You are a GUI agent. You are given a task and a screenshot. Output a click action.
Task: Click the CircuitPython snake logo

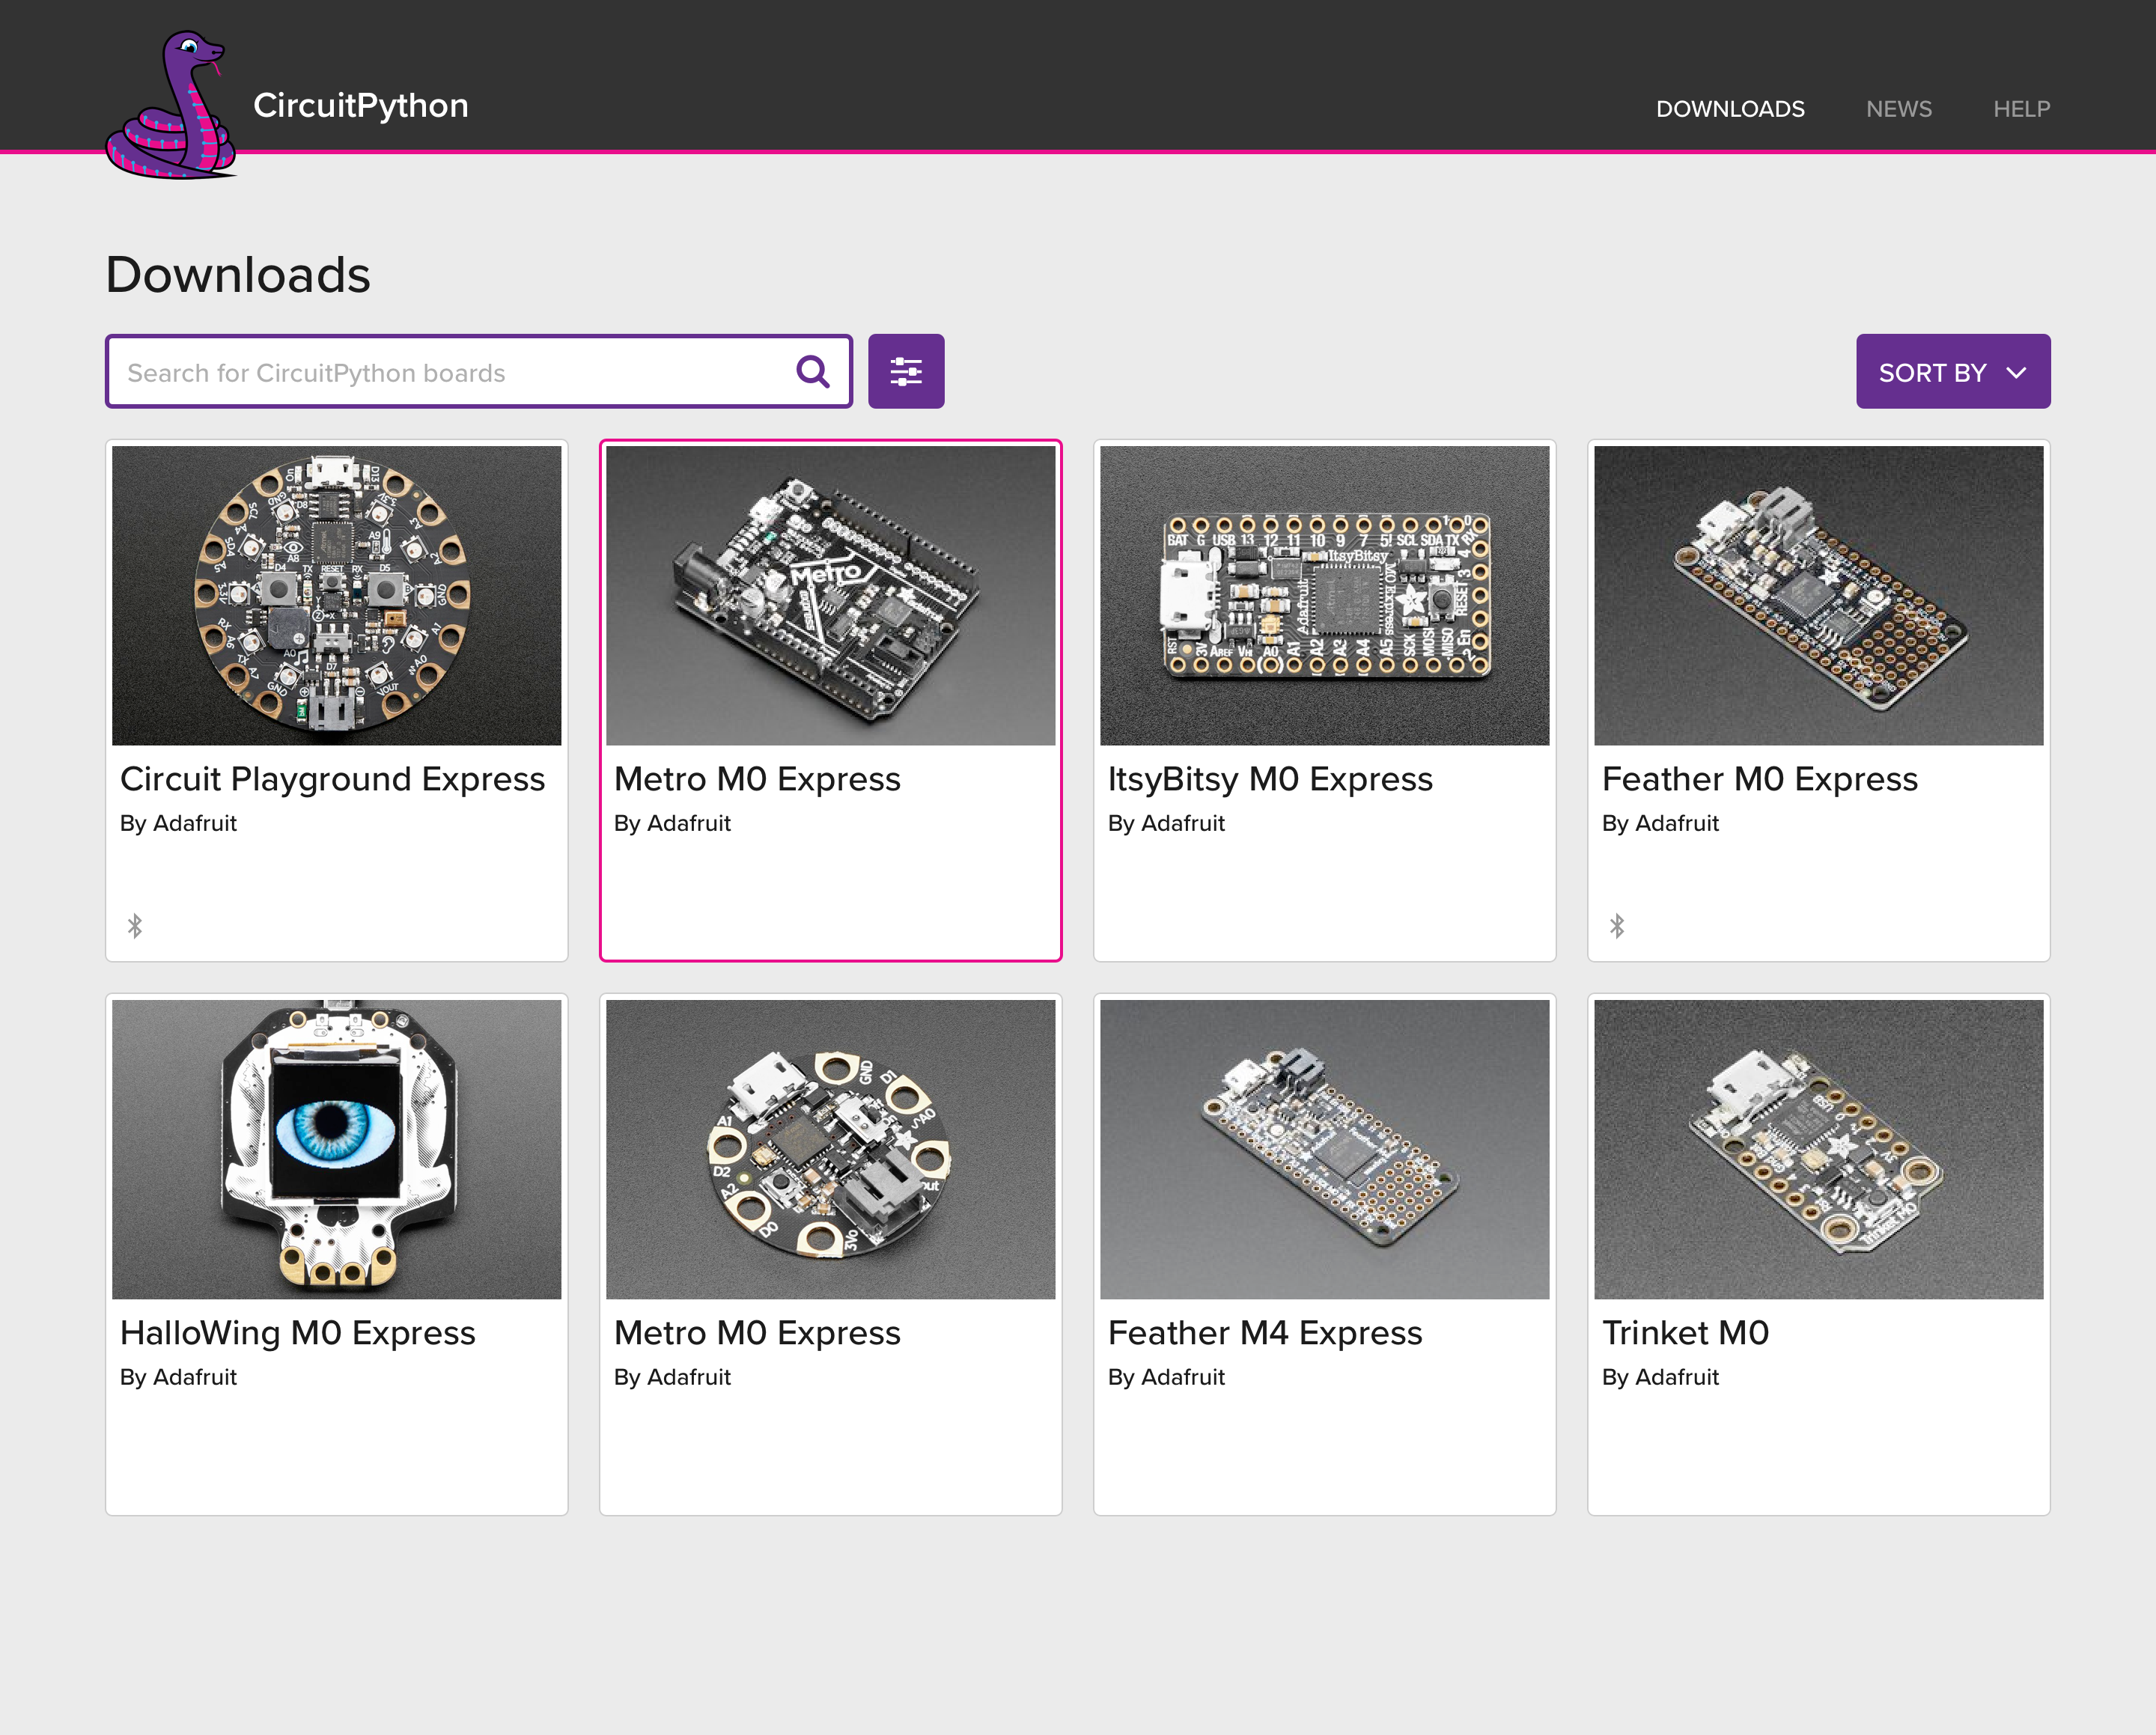point(171,105)
